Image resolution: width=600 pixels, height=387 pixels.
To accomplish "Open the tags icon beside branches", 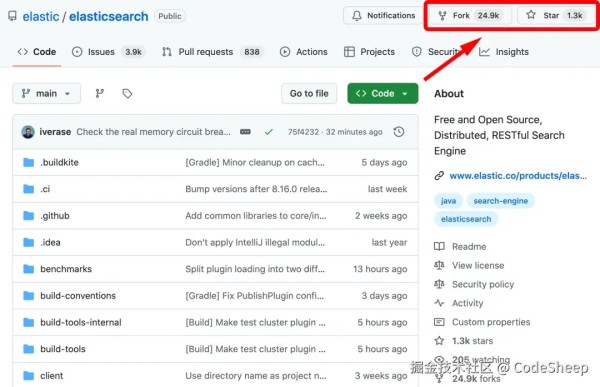I will [127, 93].
